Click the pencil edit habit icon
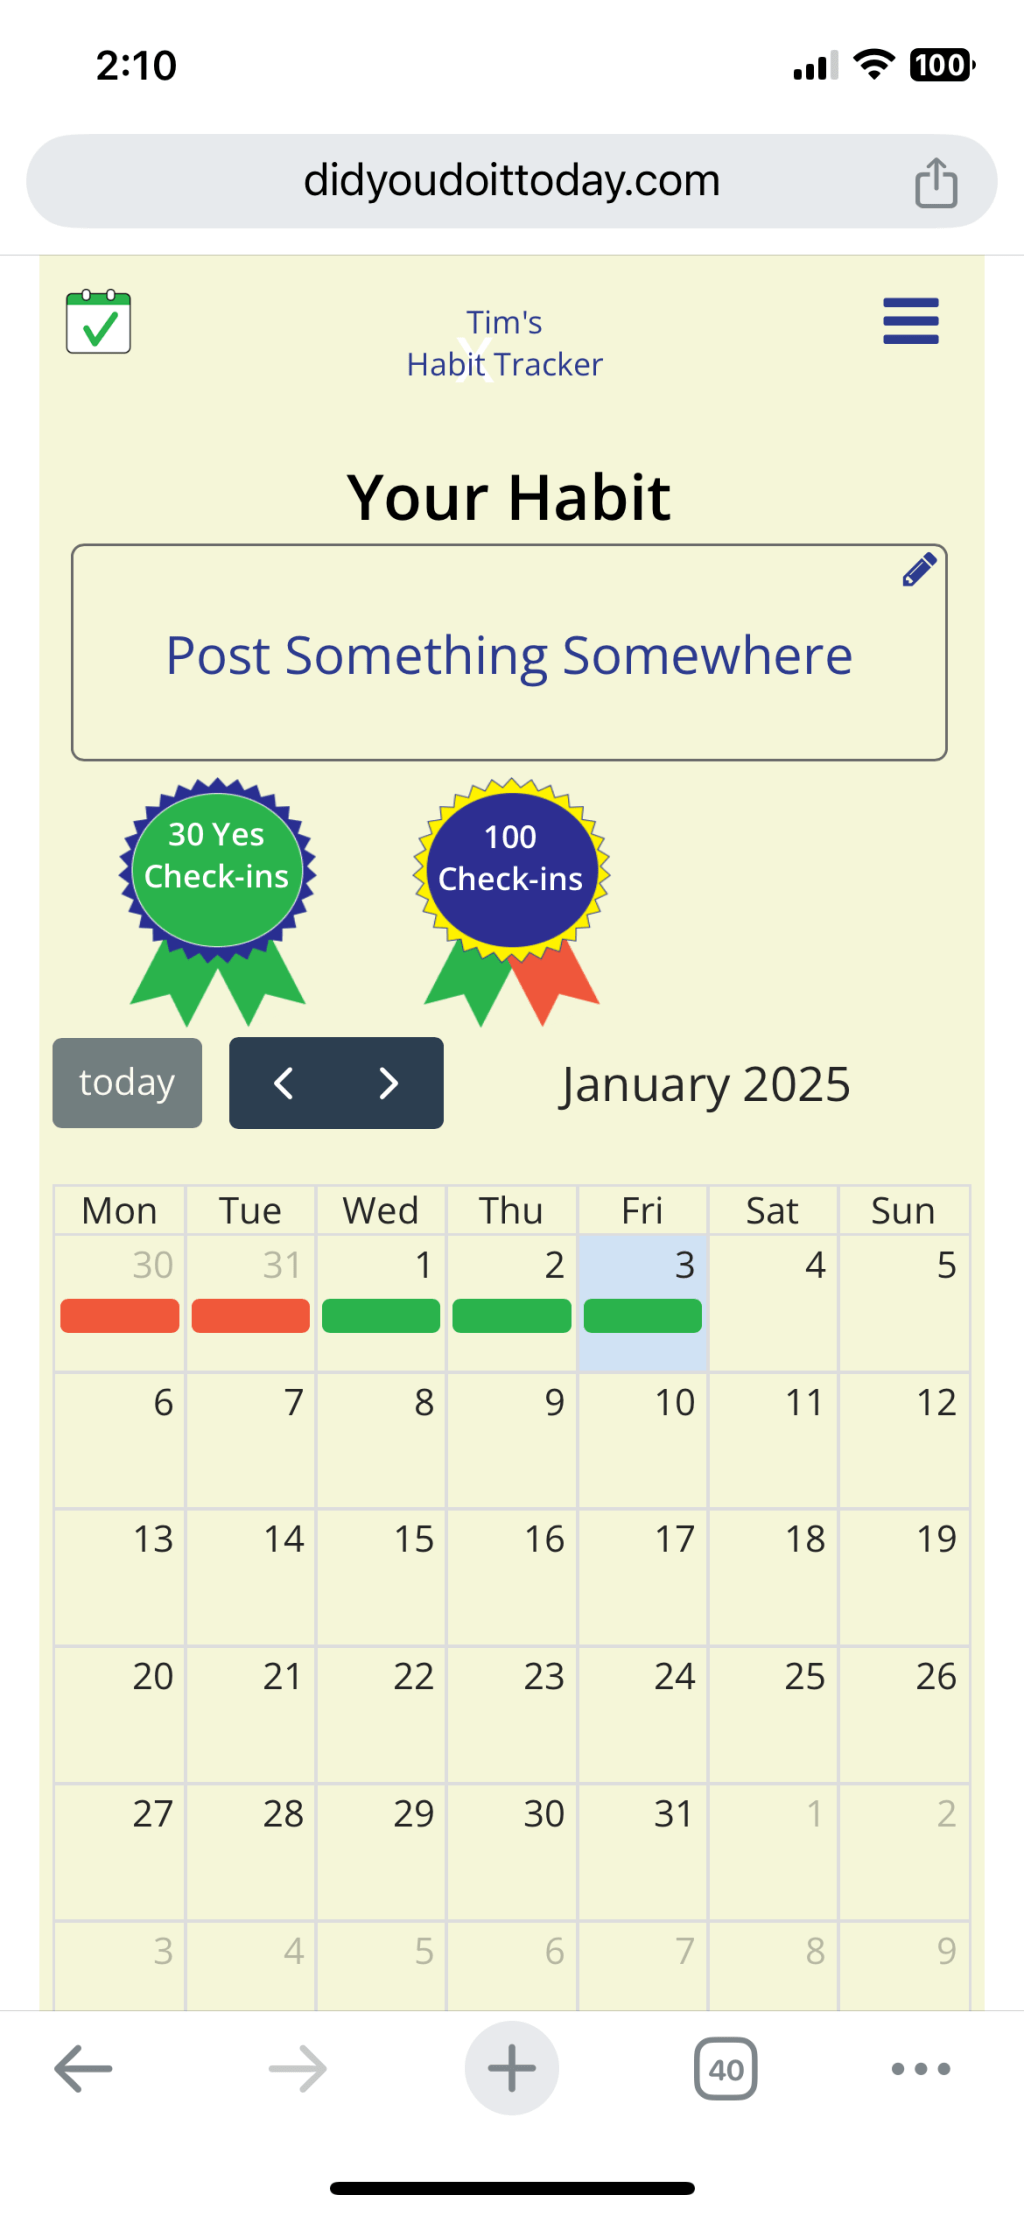Image resolution: width=1024 pixels, height=2216 pixels. 919,570
